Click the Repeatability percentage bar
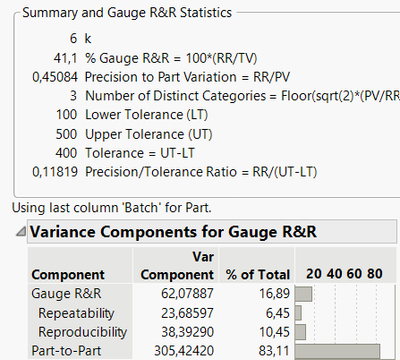The image size is (400, 360). pyautogui.click(x=298, y=313)
